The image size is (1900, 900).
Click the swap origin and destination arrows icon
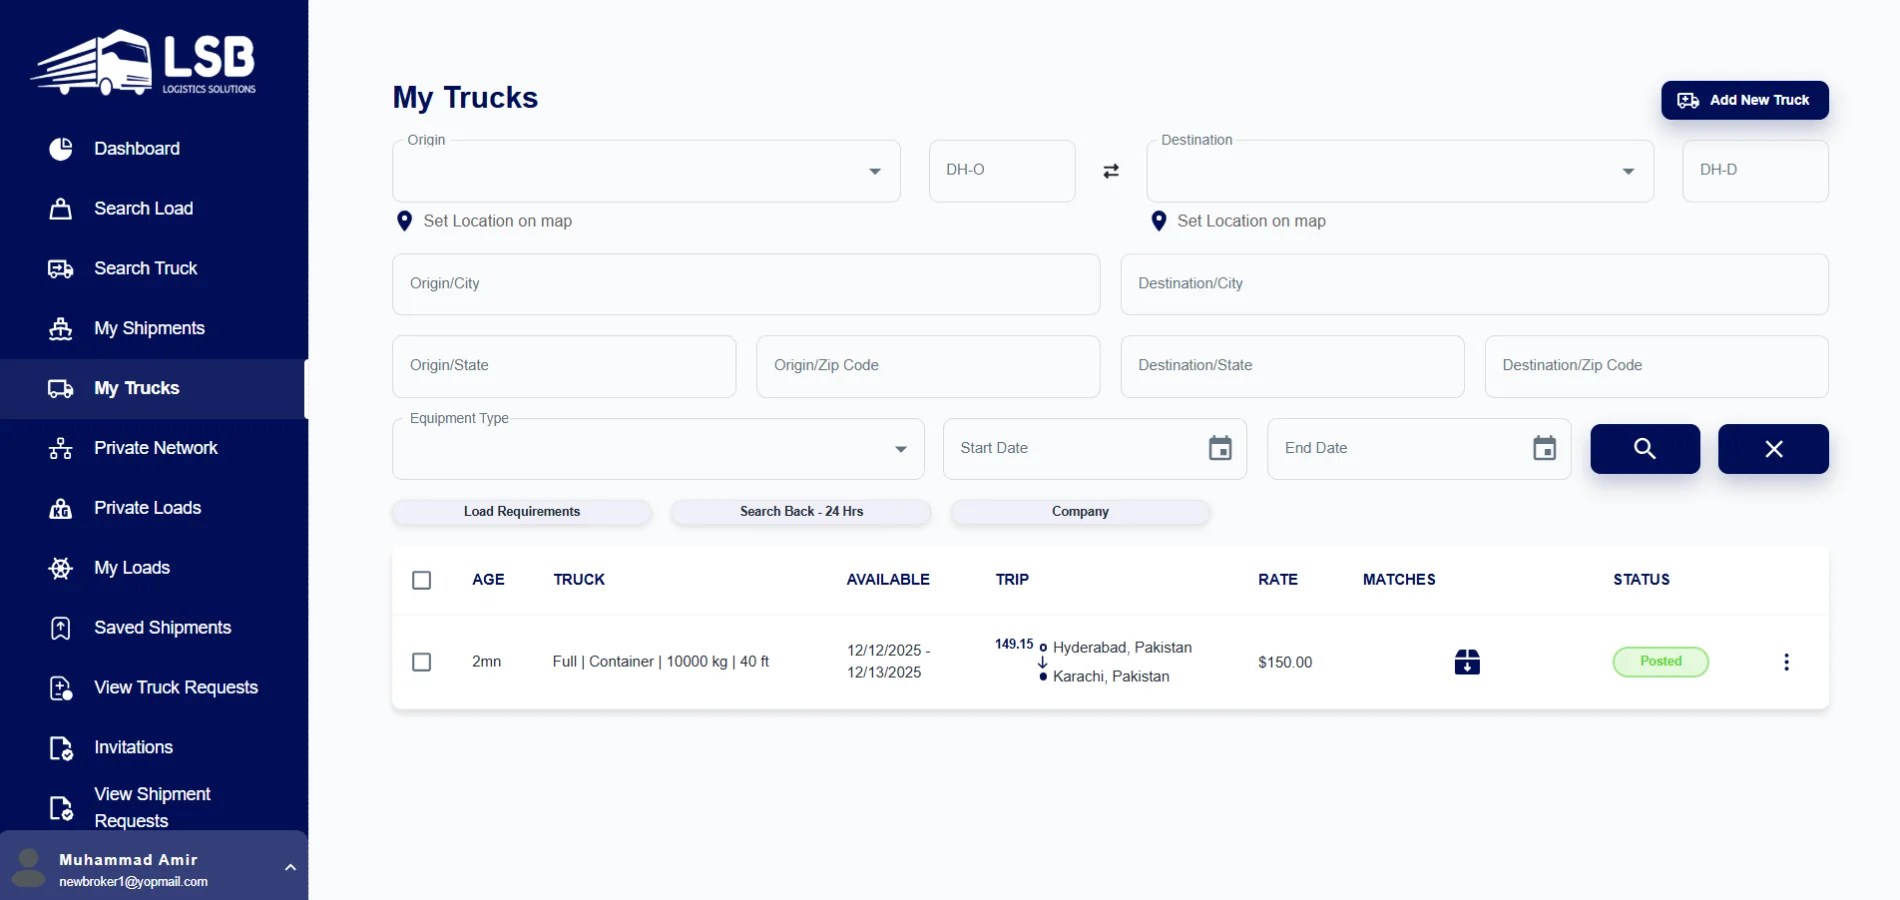point(1110,171)
